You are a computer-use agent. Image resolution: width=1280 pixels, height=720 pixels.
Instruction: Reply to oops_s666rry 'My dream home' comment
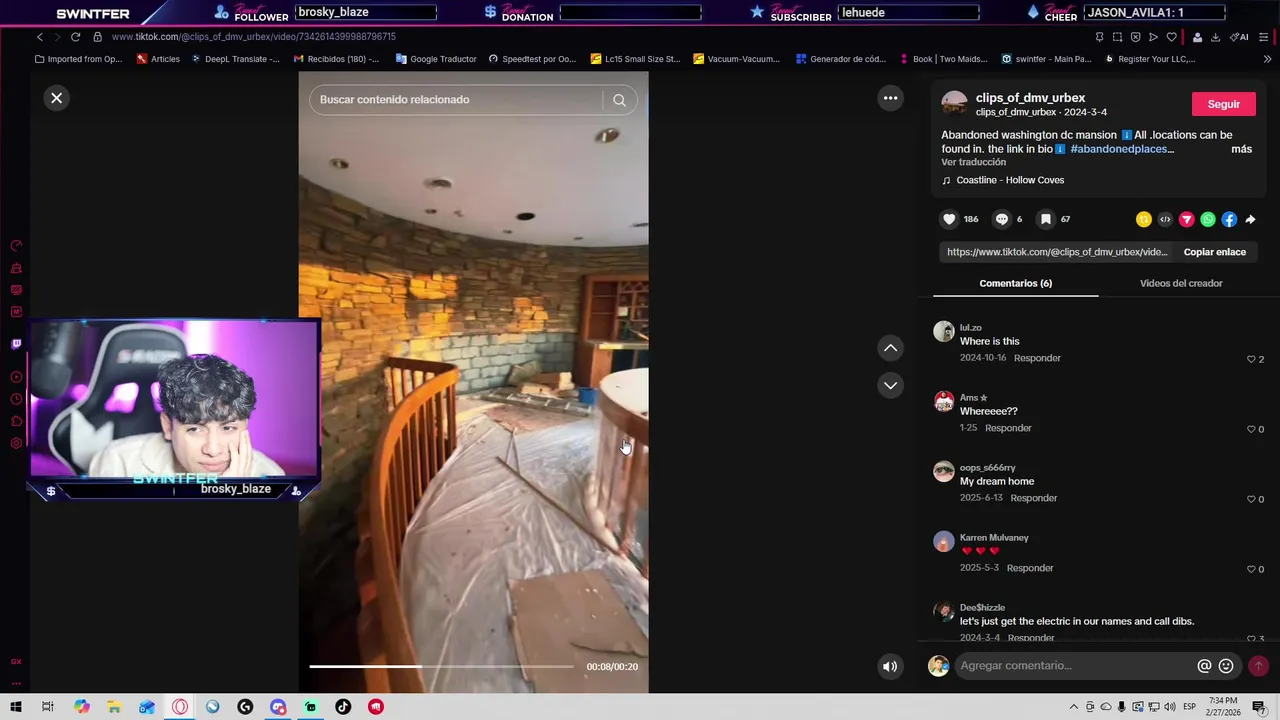1033,498
